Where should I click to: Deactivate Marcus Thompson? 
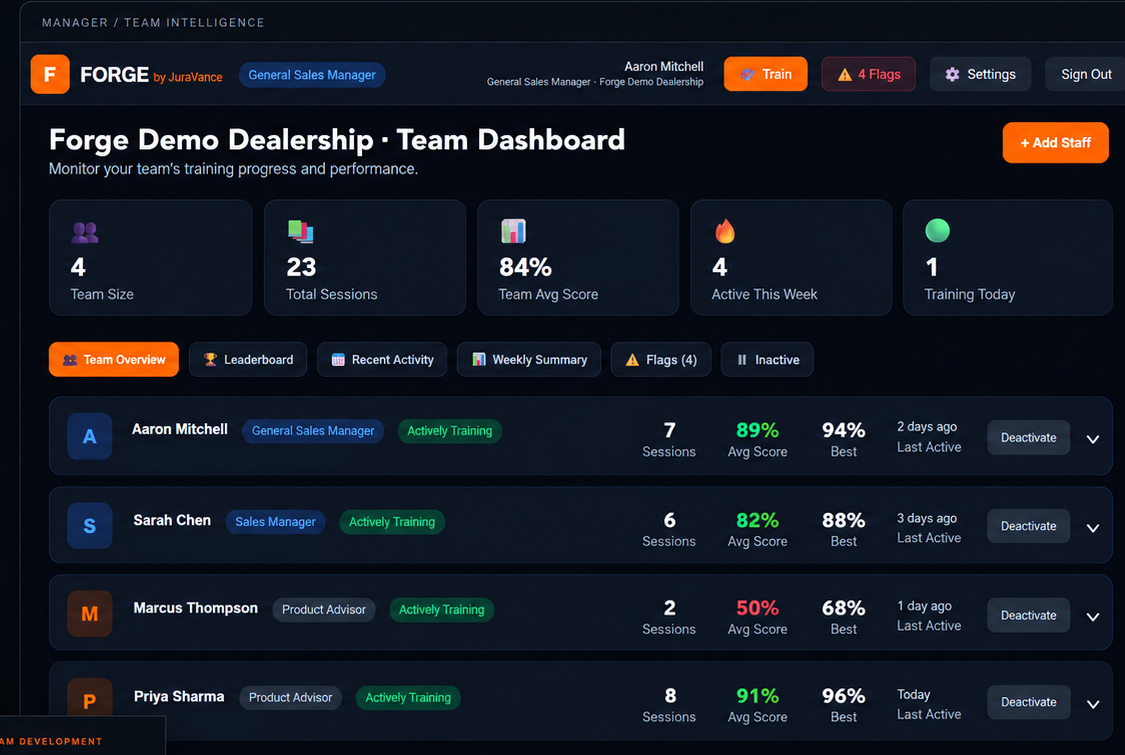click(x=1028, y=615)
